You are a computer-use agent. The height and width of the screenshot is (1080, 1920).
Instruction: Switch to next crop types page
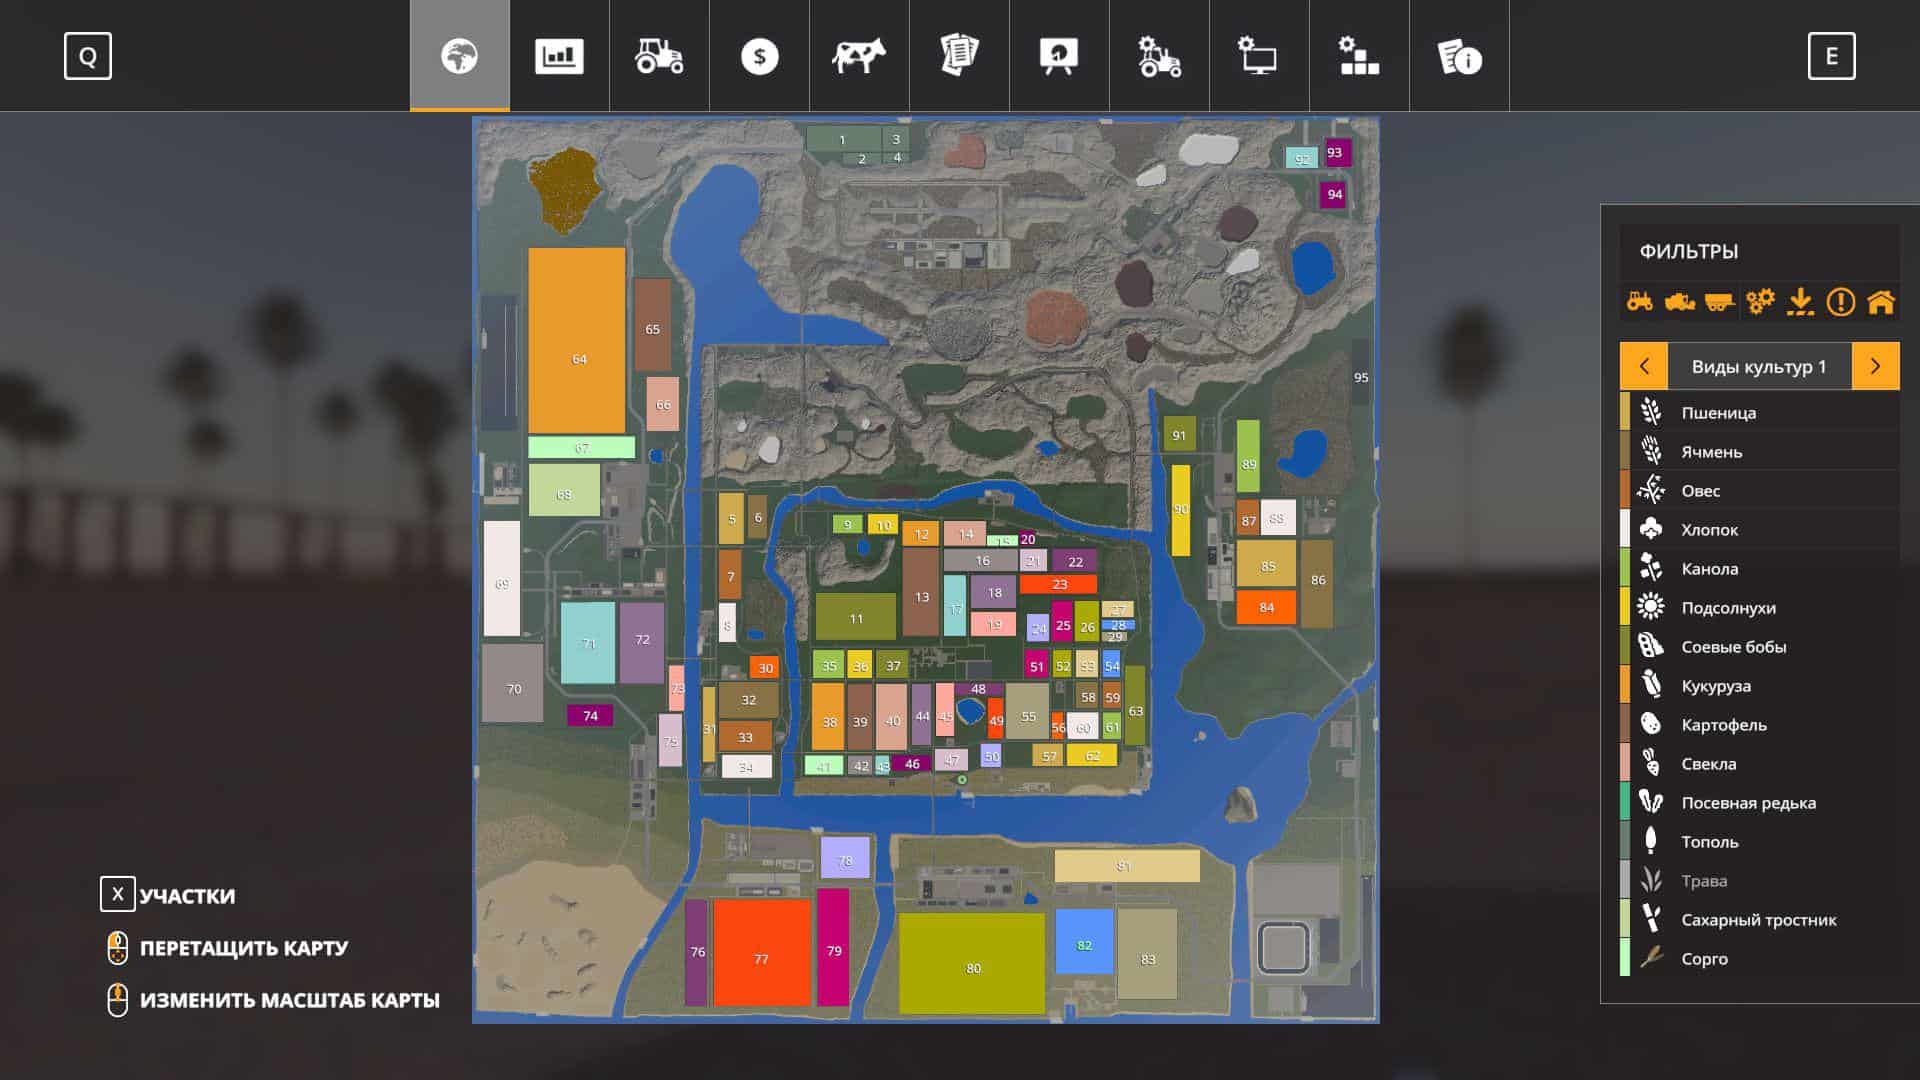coord(1875,366)
